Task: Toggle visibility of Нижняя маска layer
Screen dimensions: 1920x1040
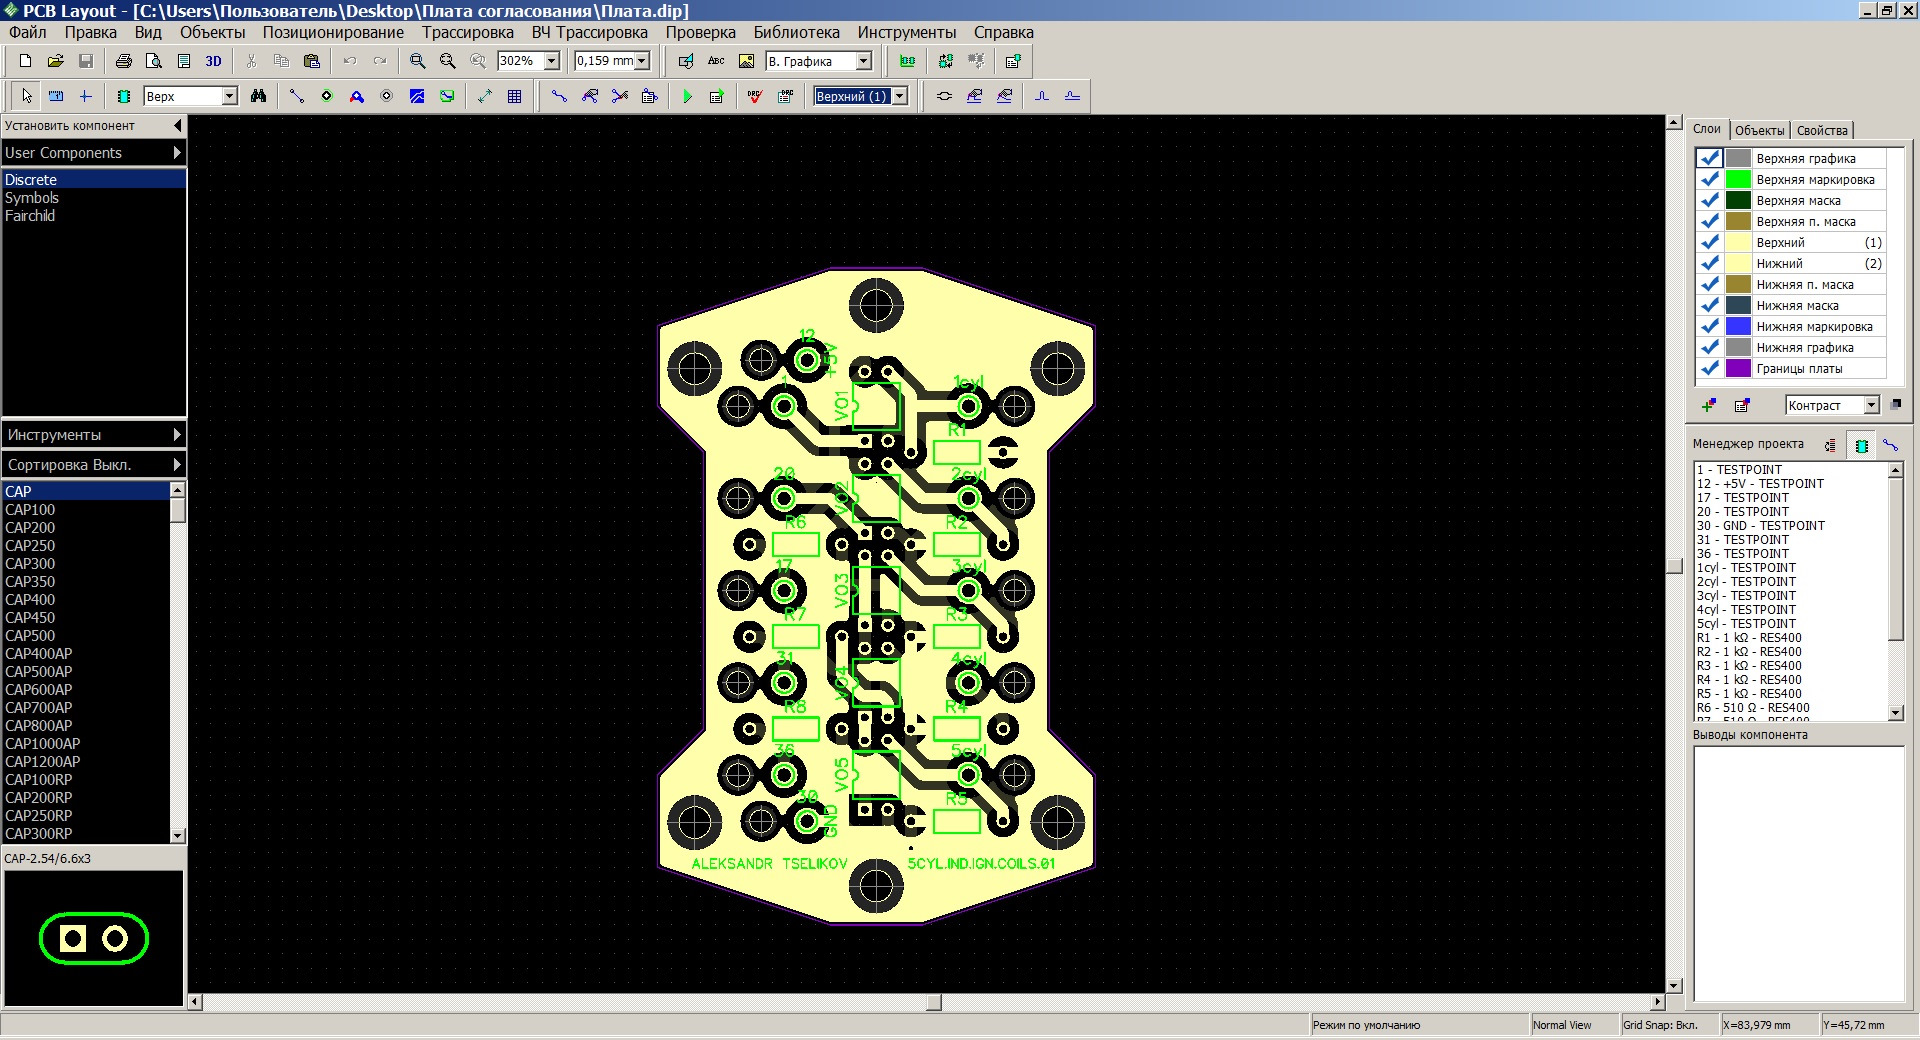Action: pyautogui.click(x=1709, y=305)
